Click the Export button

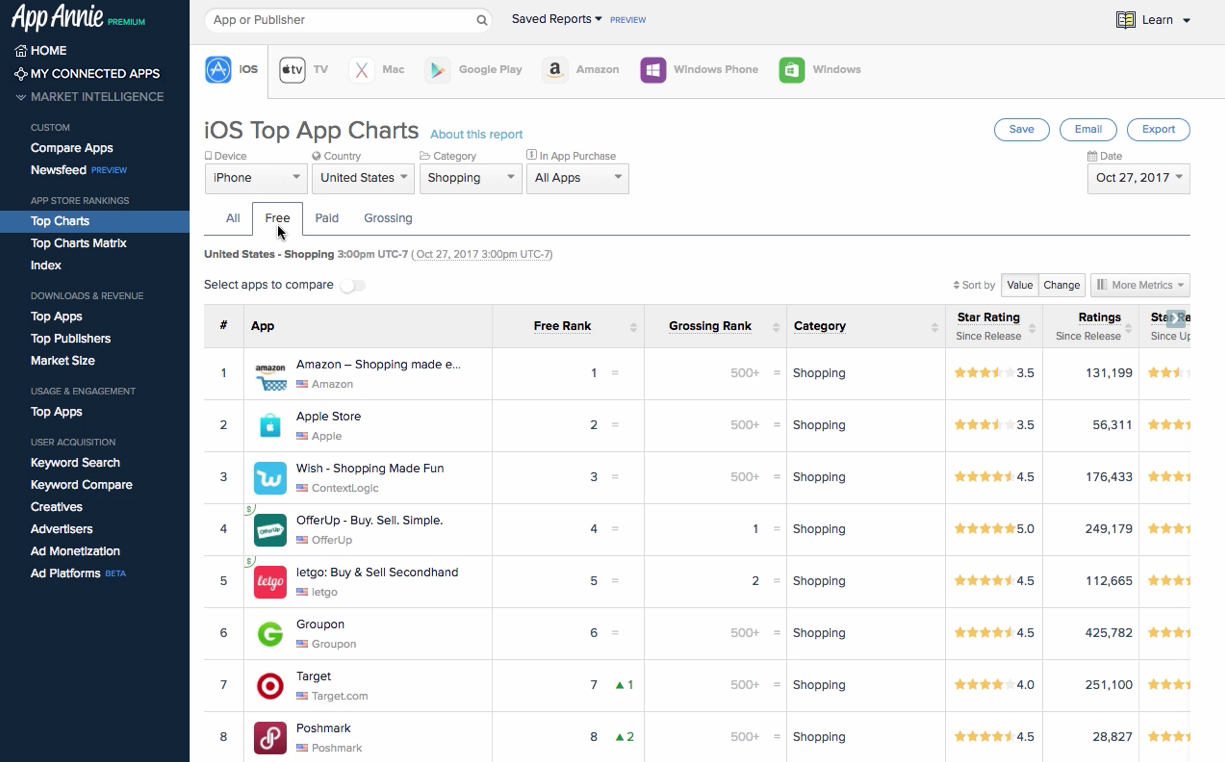(1159, 130)
